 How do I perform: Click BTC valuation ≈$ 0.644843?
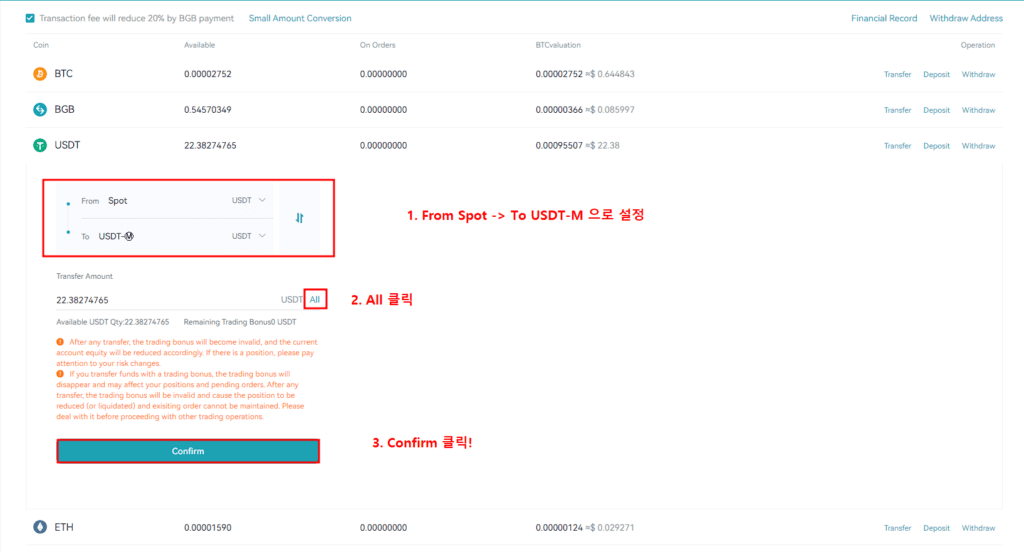point(610,74)
